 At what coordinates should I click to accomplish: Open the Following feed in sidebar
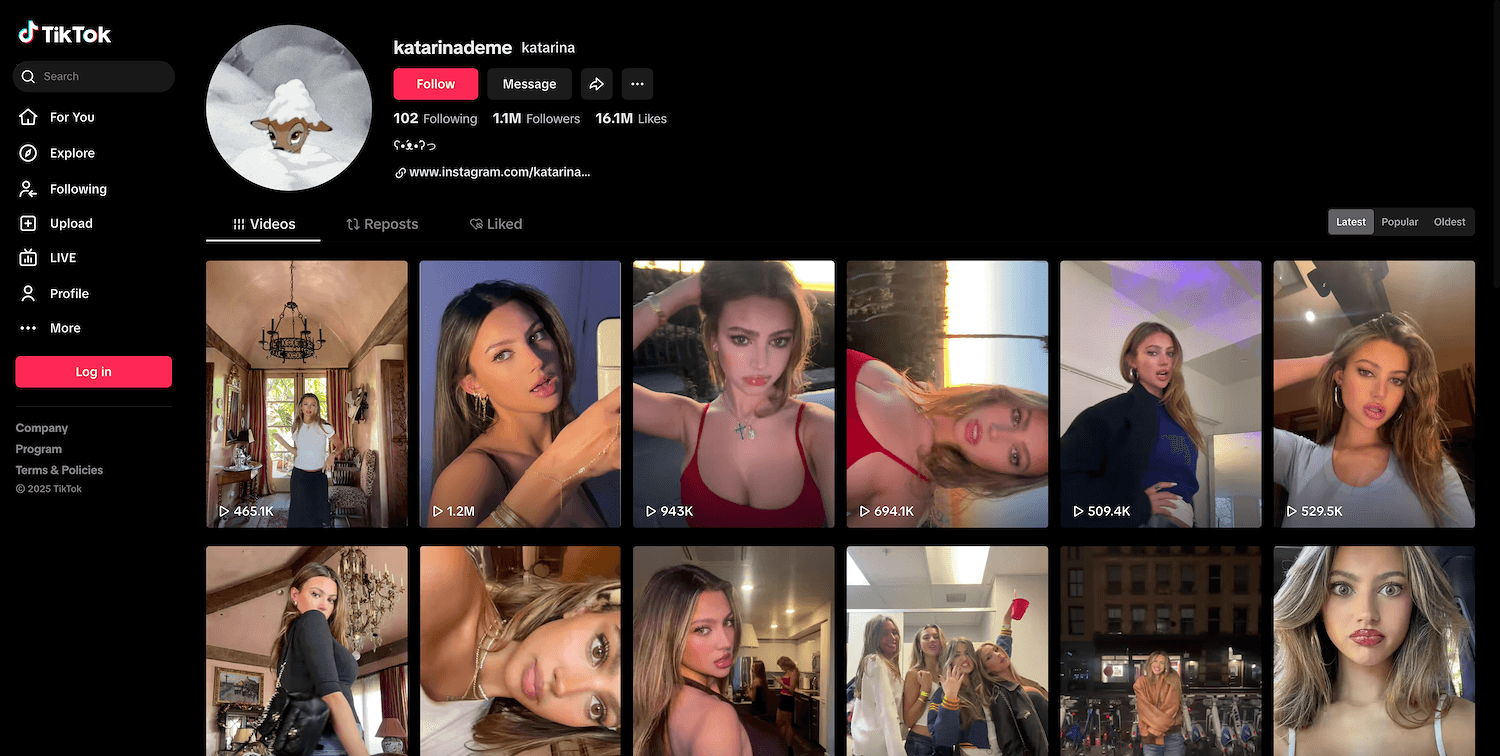[77, 189]
